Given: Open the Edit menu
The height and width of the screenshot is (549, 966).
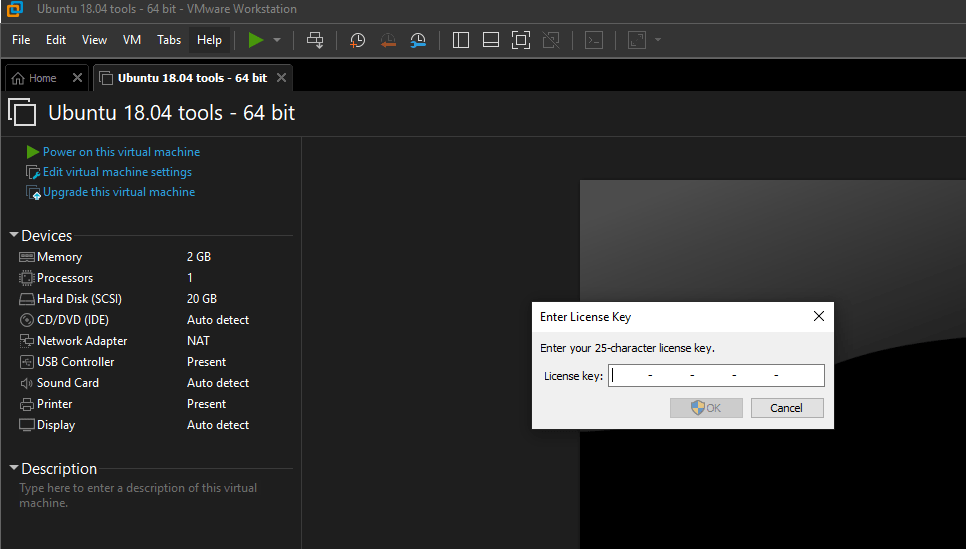Looking at the screenshot, I should 56,40.
